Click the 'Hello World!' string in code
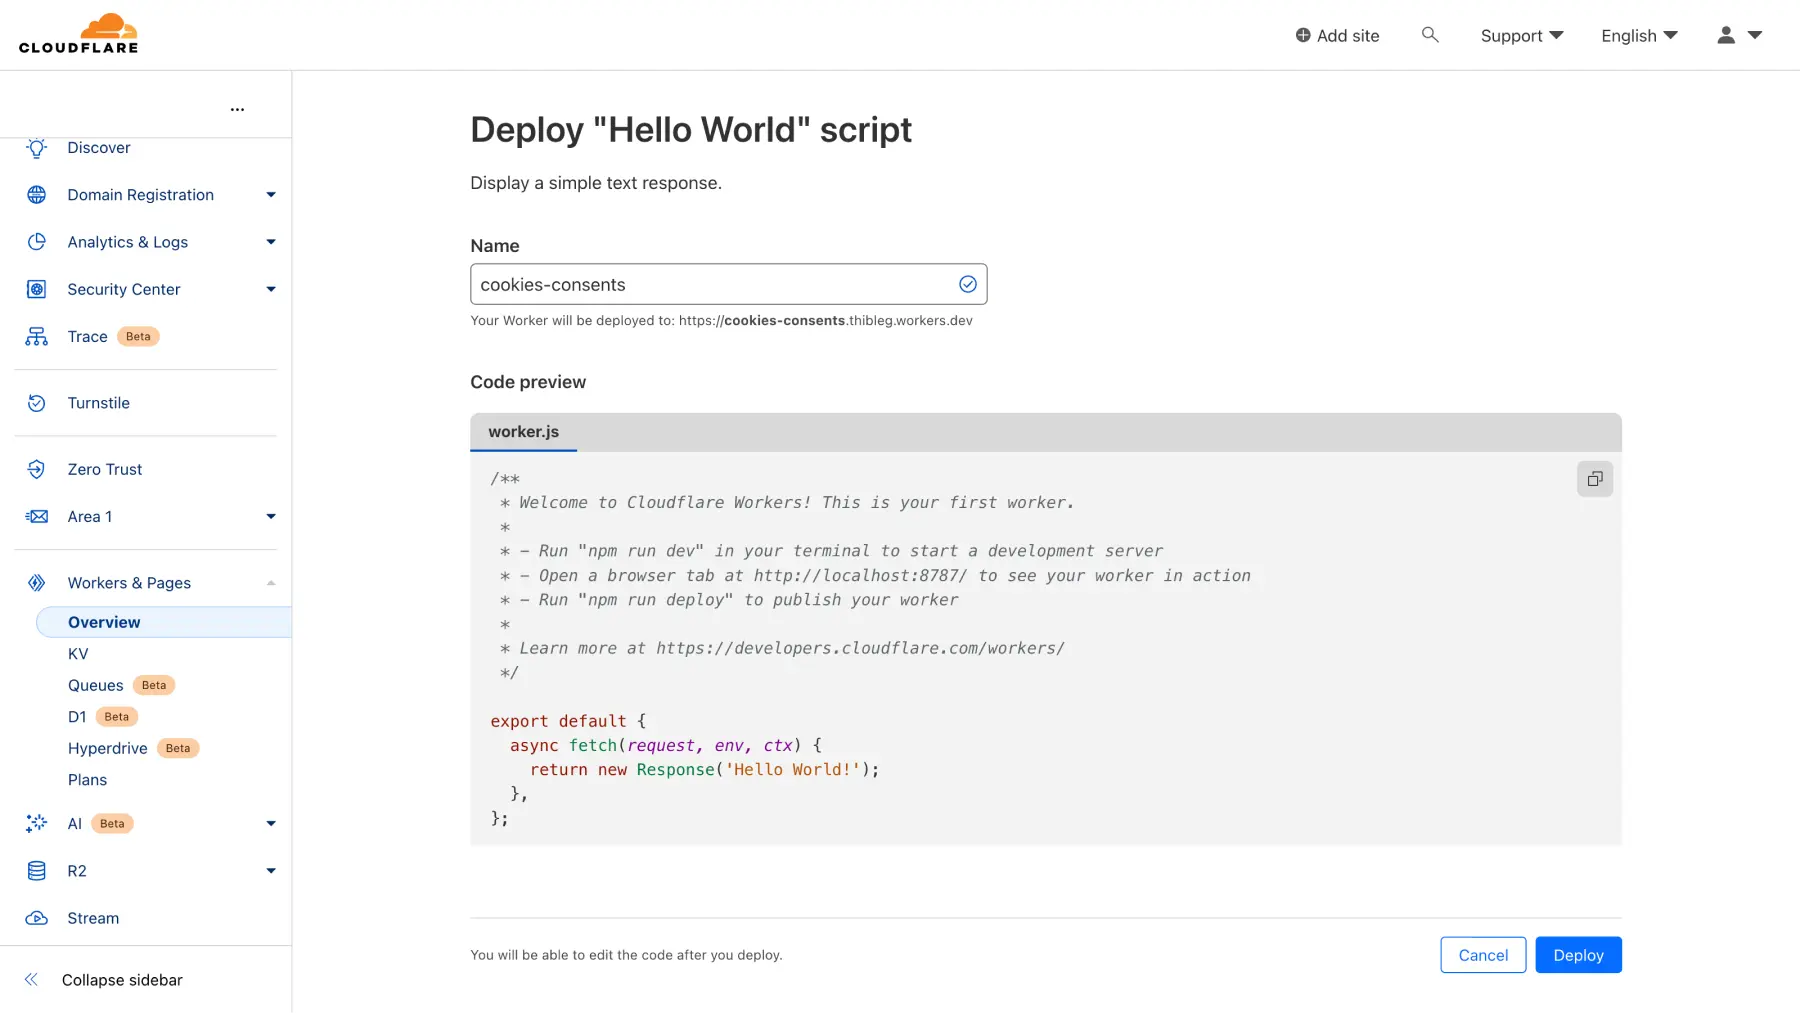Image resolution: width=1800 pixels, height=1013 pixels. tap(792, 770)
